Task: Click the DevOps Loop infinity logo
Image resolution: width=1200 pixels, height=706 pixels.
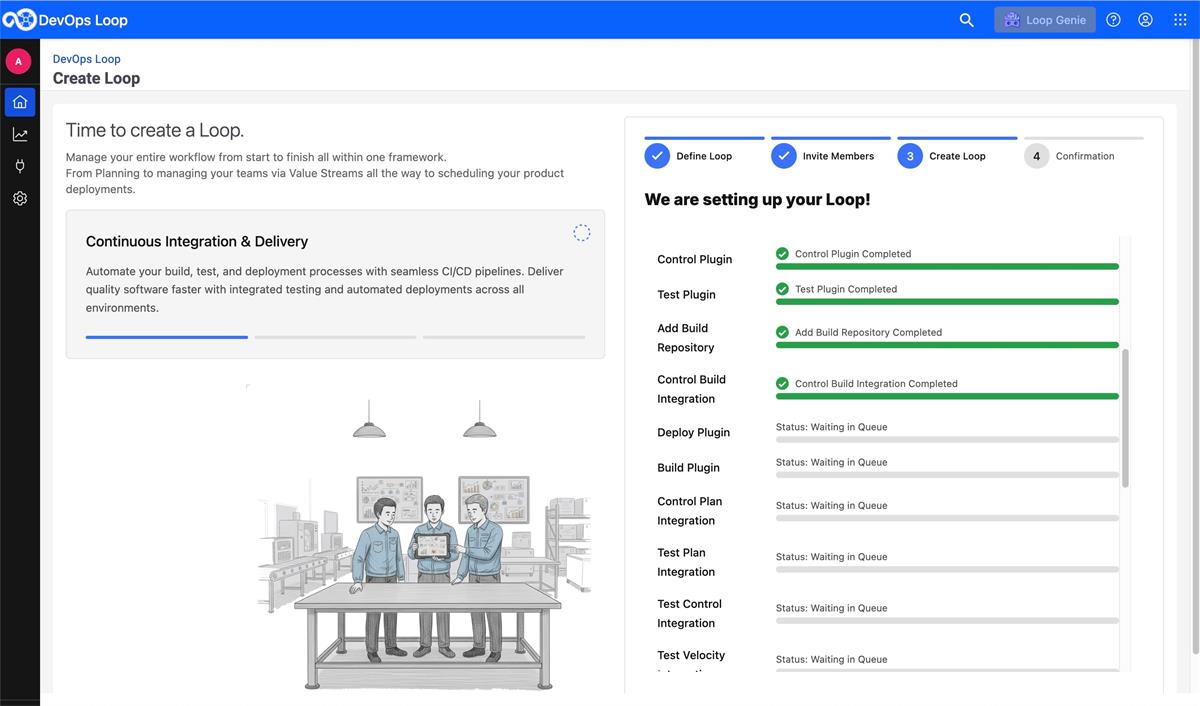Action: (x=19, y=20)
